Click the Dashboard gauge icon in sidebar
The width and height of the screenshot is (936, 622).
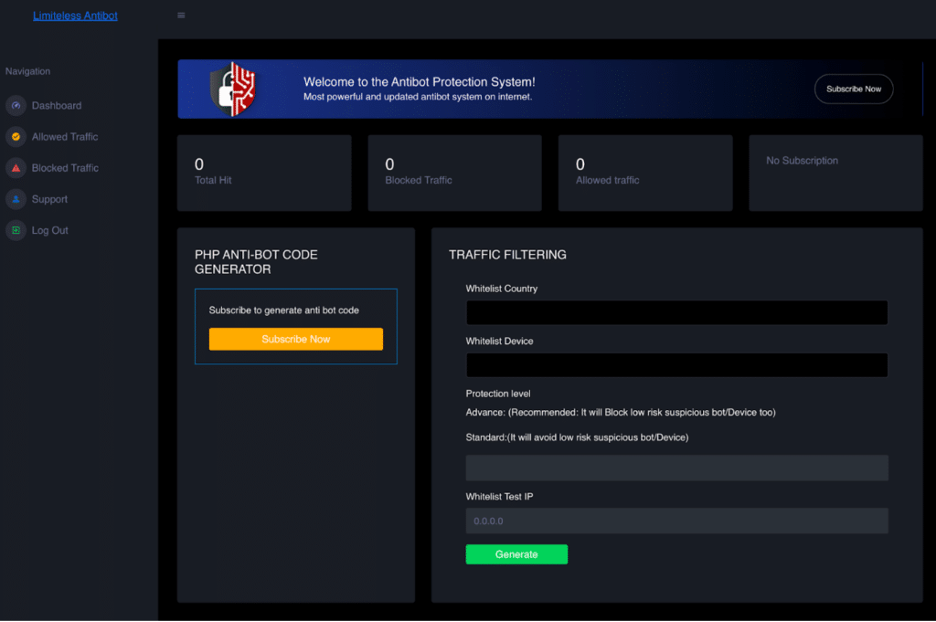pyautogui.click(x=15, y=106)
